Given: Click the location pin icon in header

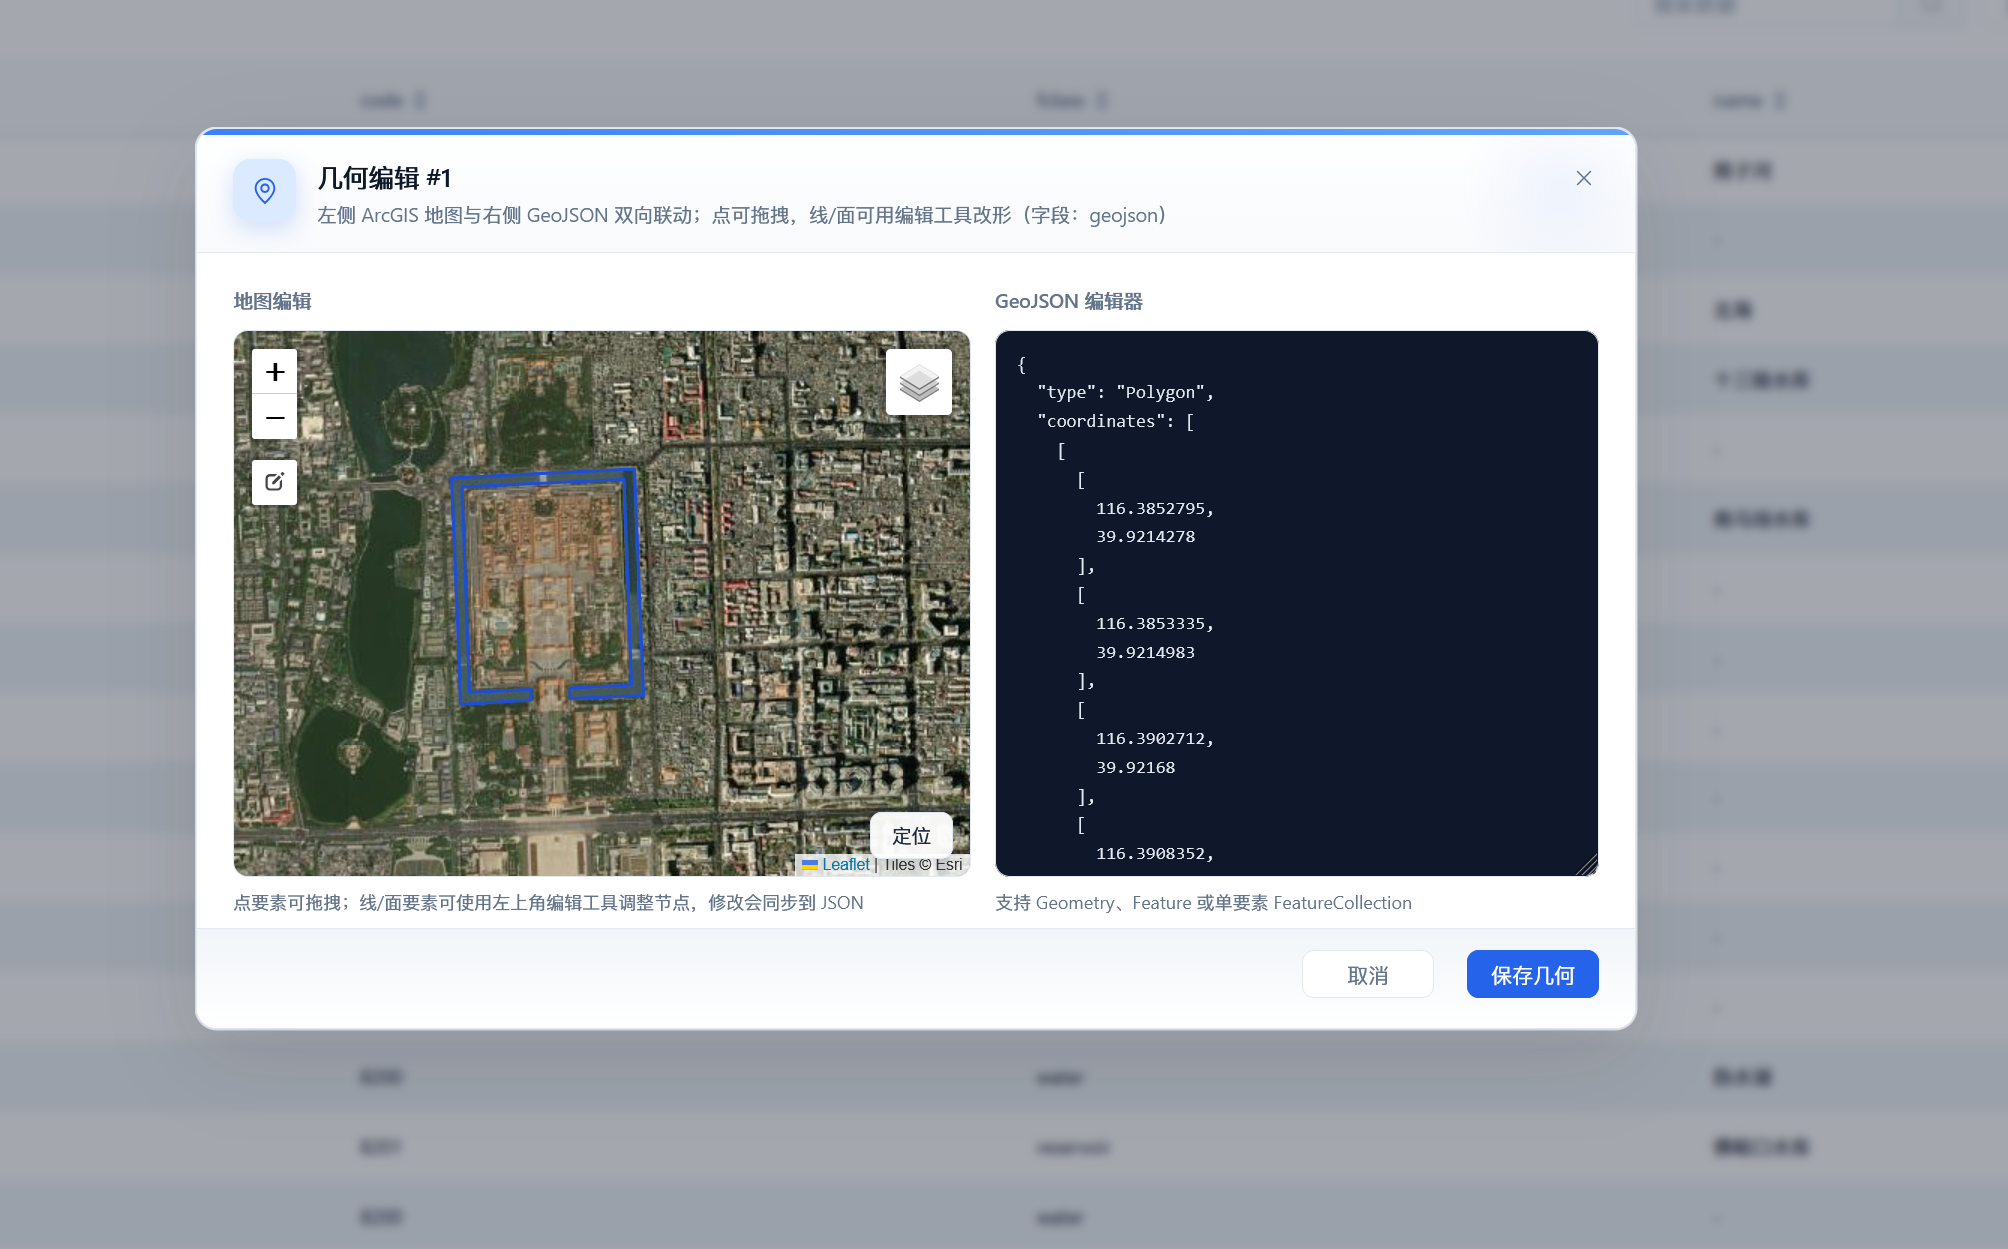Looking at the screenshot, I should 265,191.
